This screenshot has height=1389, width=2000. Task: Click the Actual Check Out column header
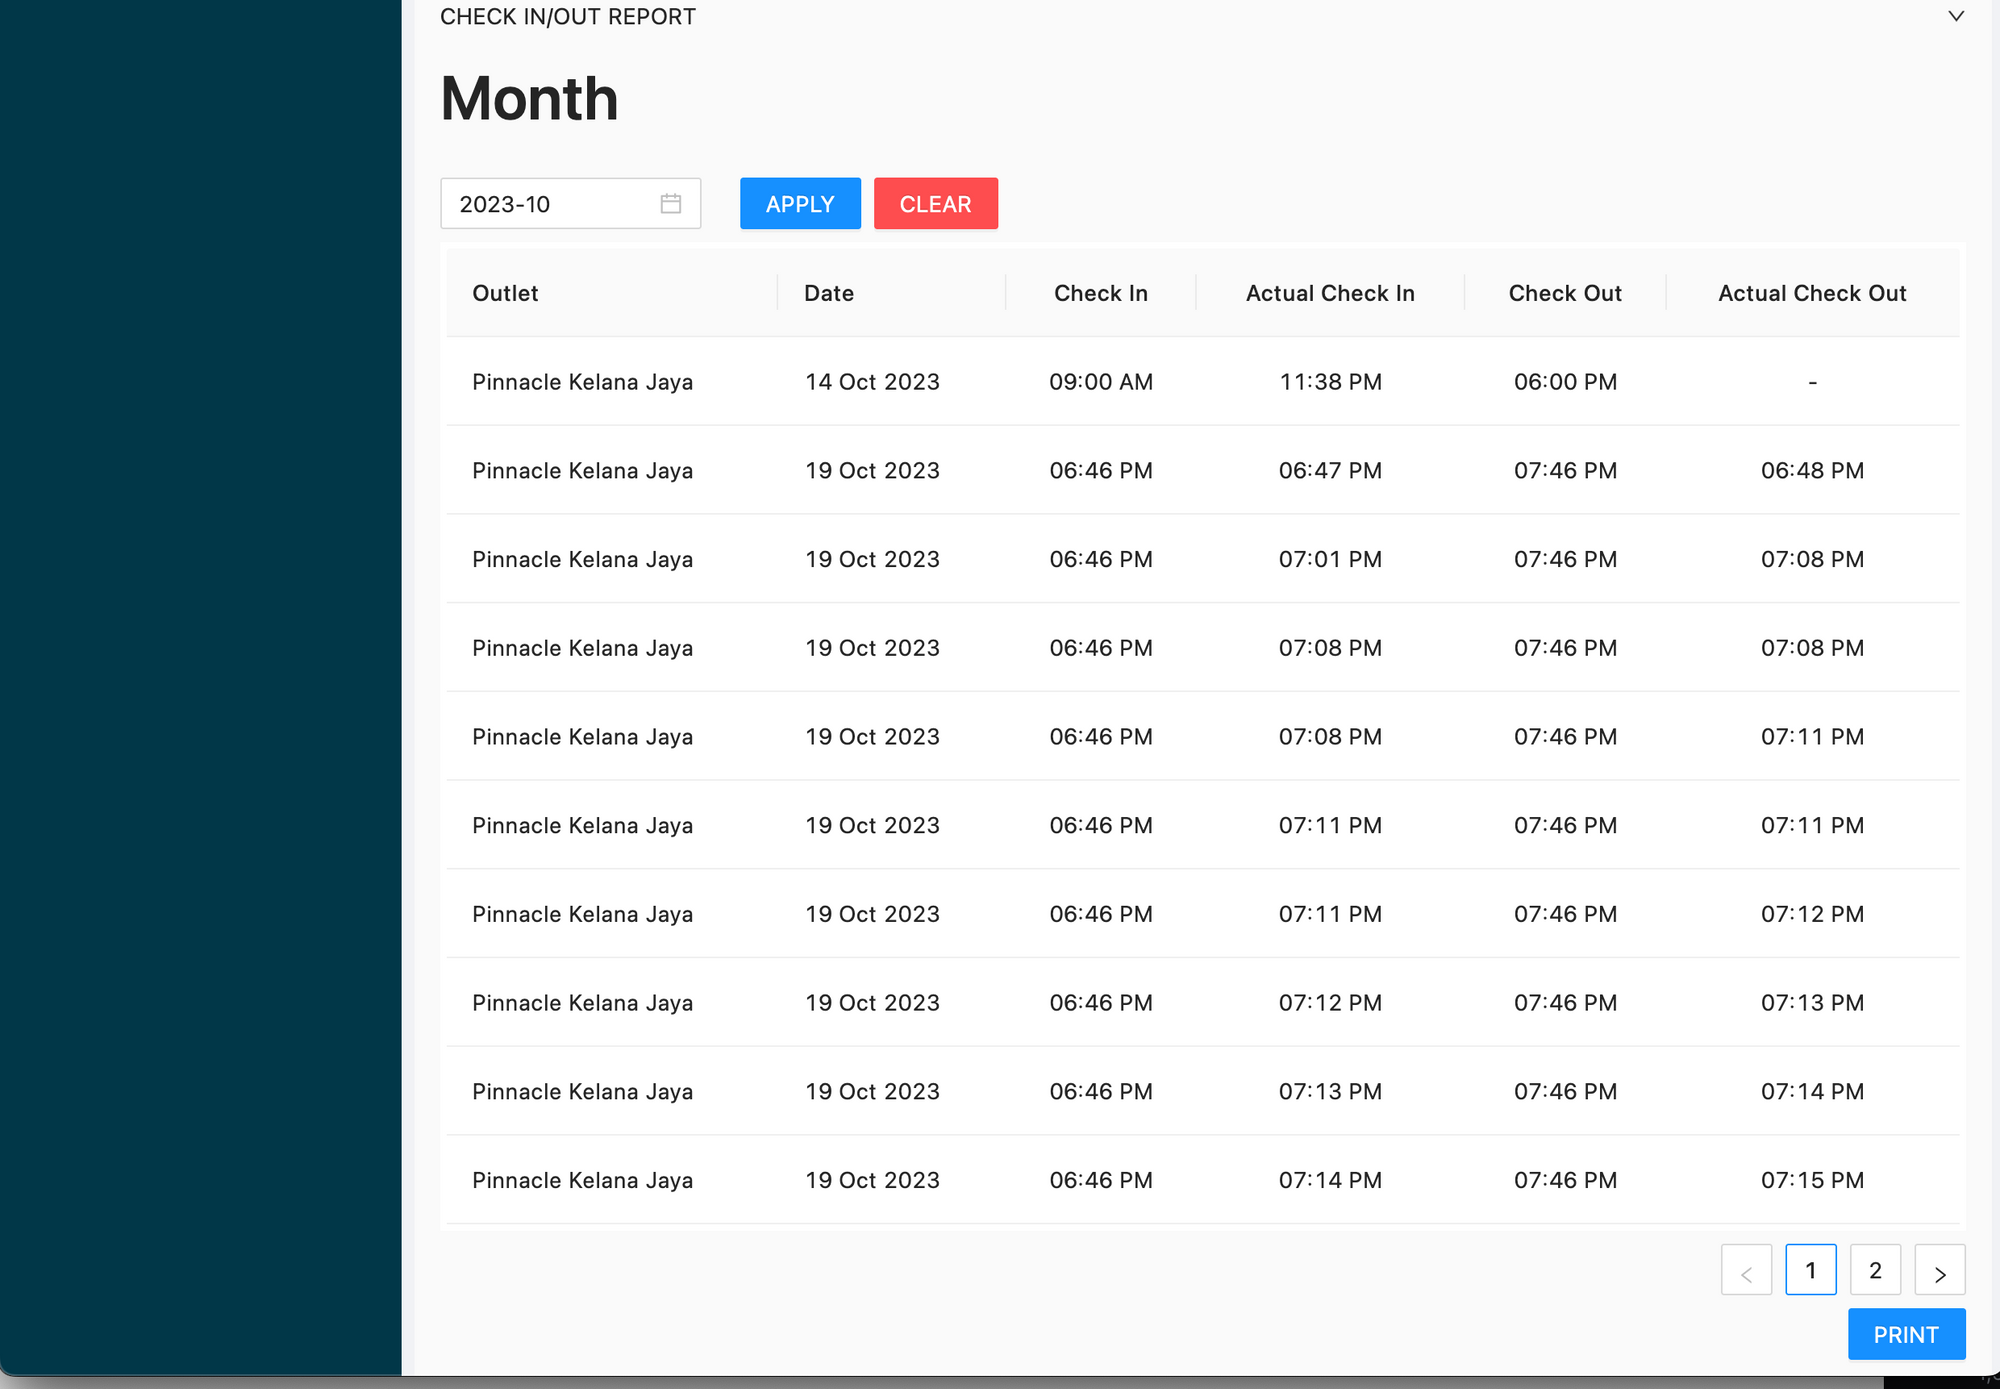tap(1812, 293)
